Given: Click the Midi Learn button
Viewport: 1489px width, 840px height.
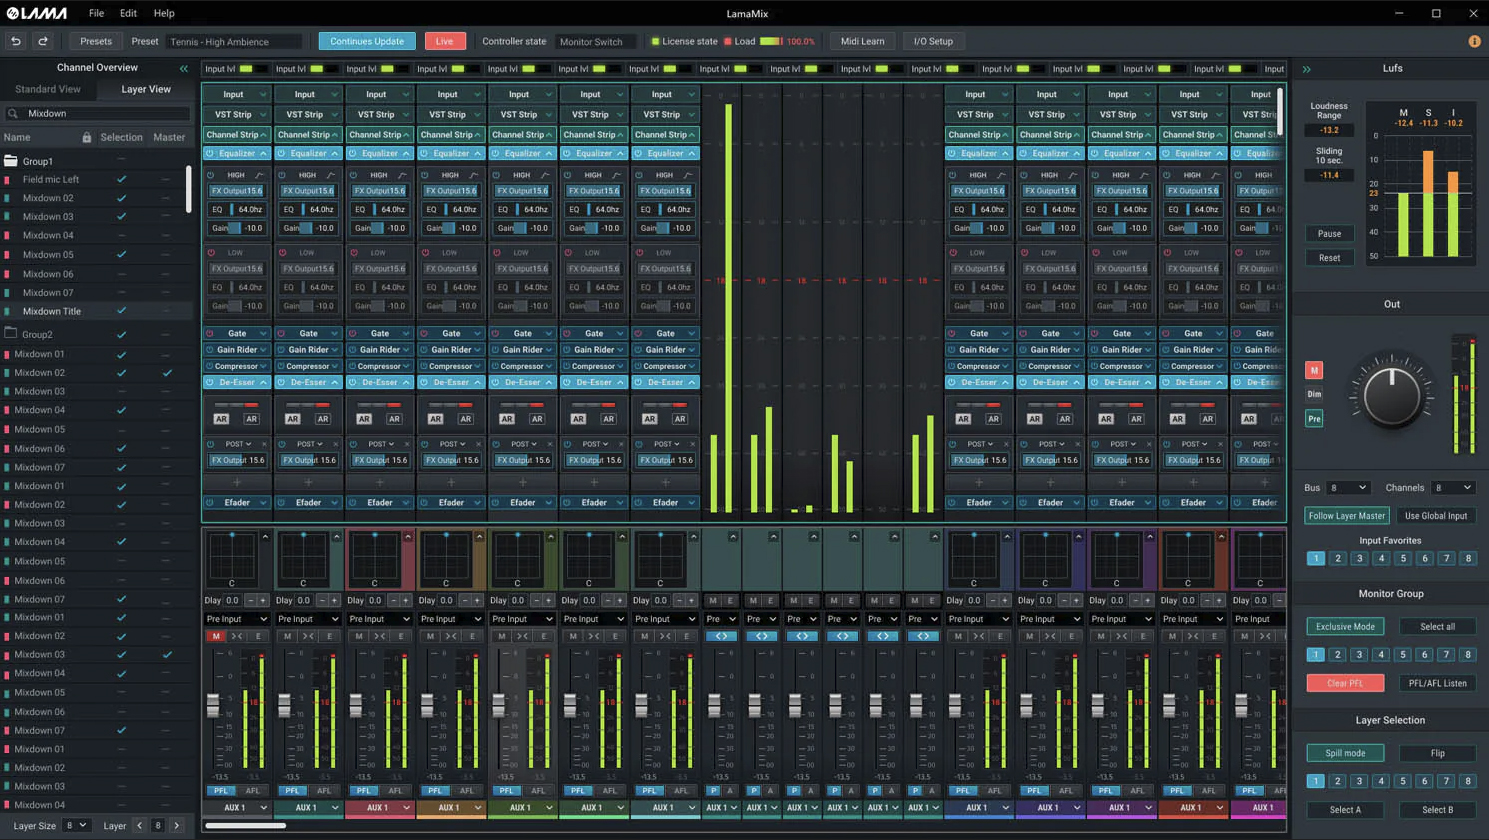Looking at the screenshot, I should tap(862, 41).
